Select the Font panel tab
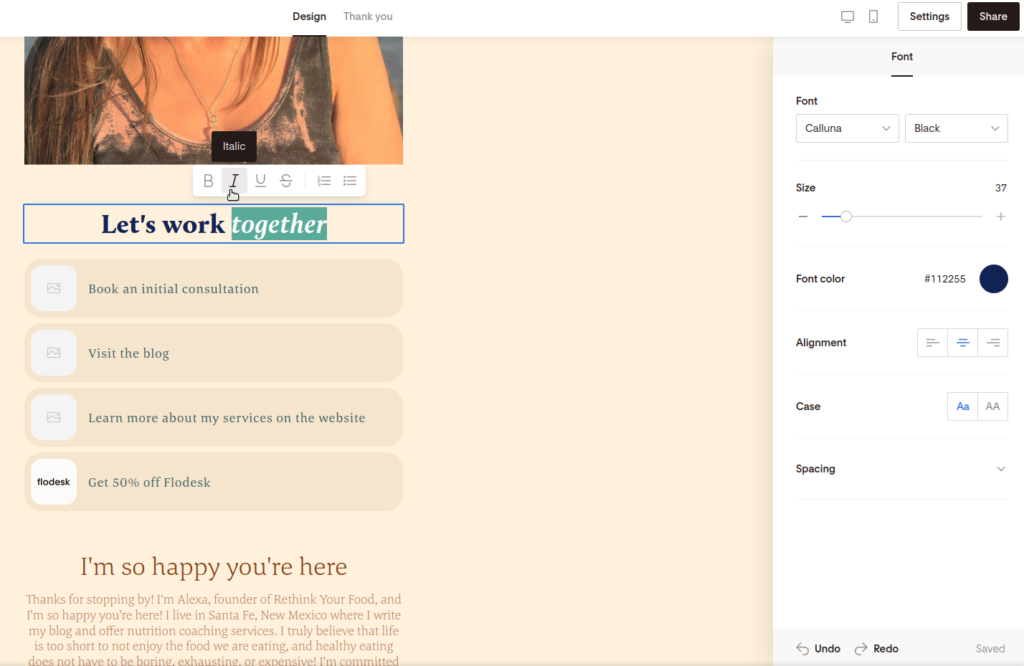This screenshot has height=666, width=1024. click(902, 57)
